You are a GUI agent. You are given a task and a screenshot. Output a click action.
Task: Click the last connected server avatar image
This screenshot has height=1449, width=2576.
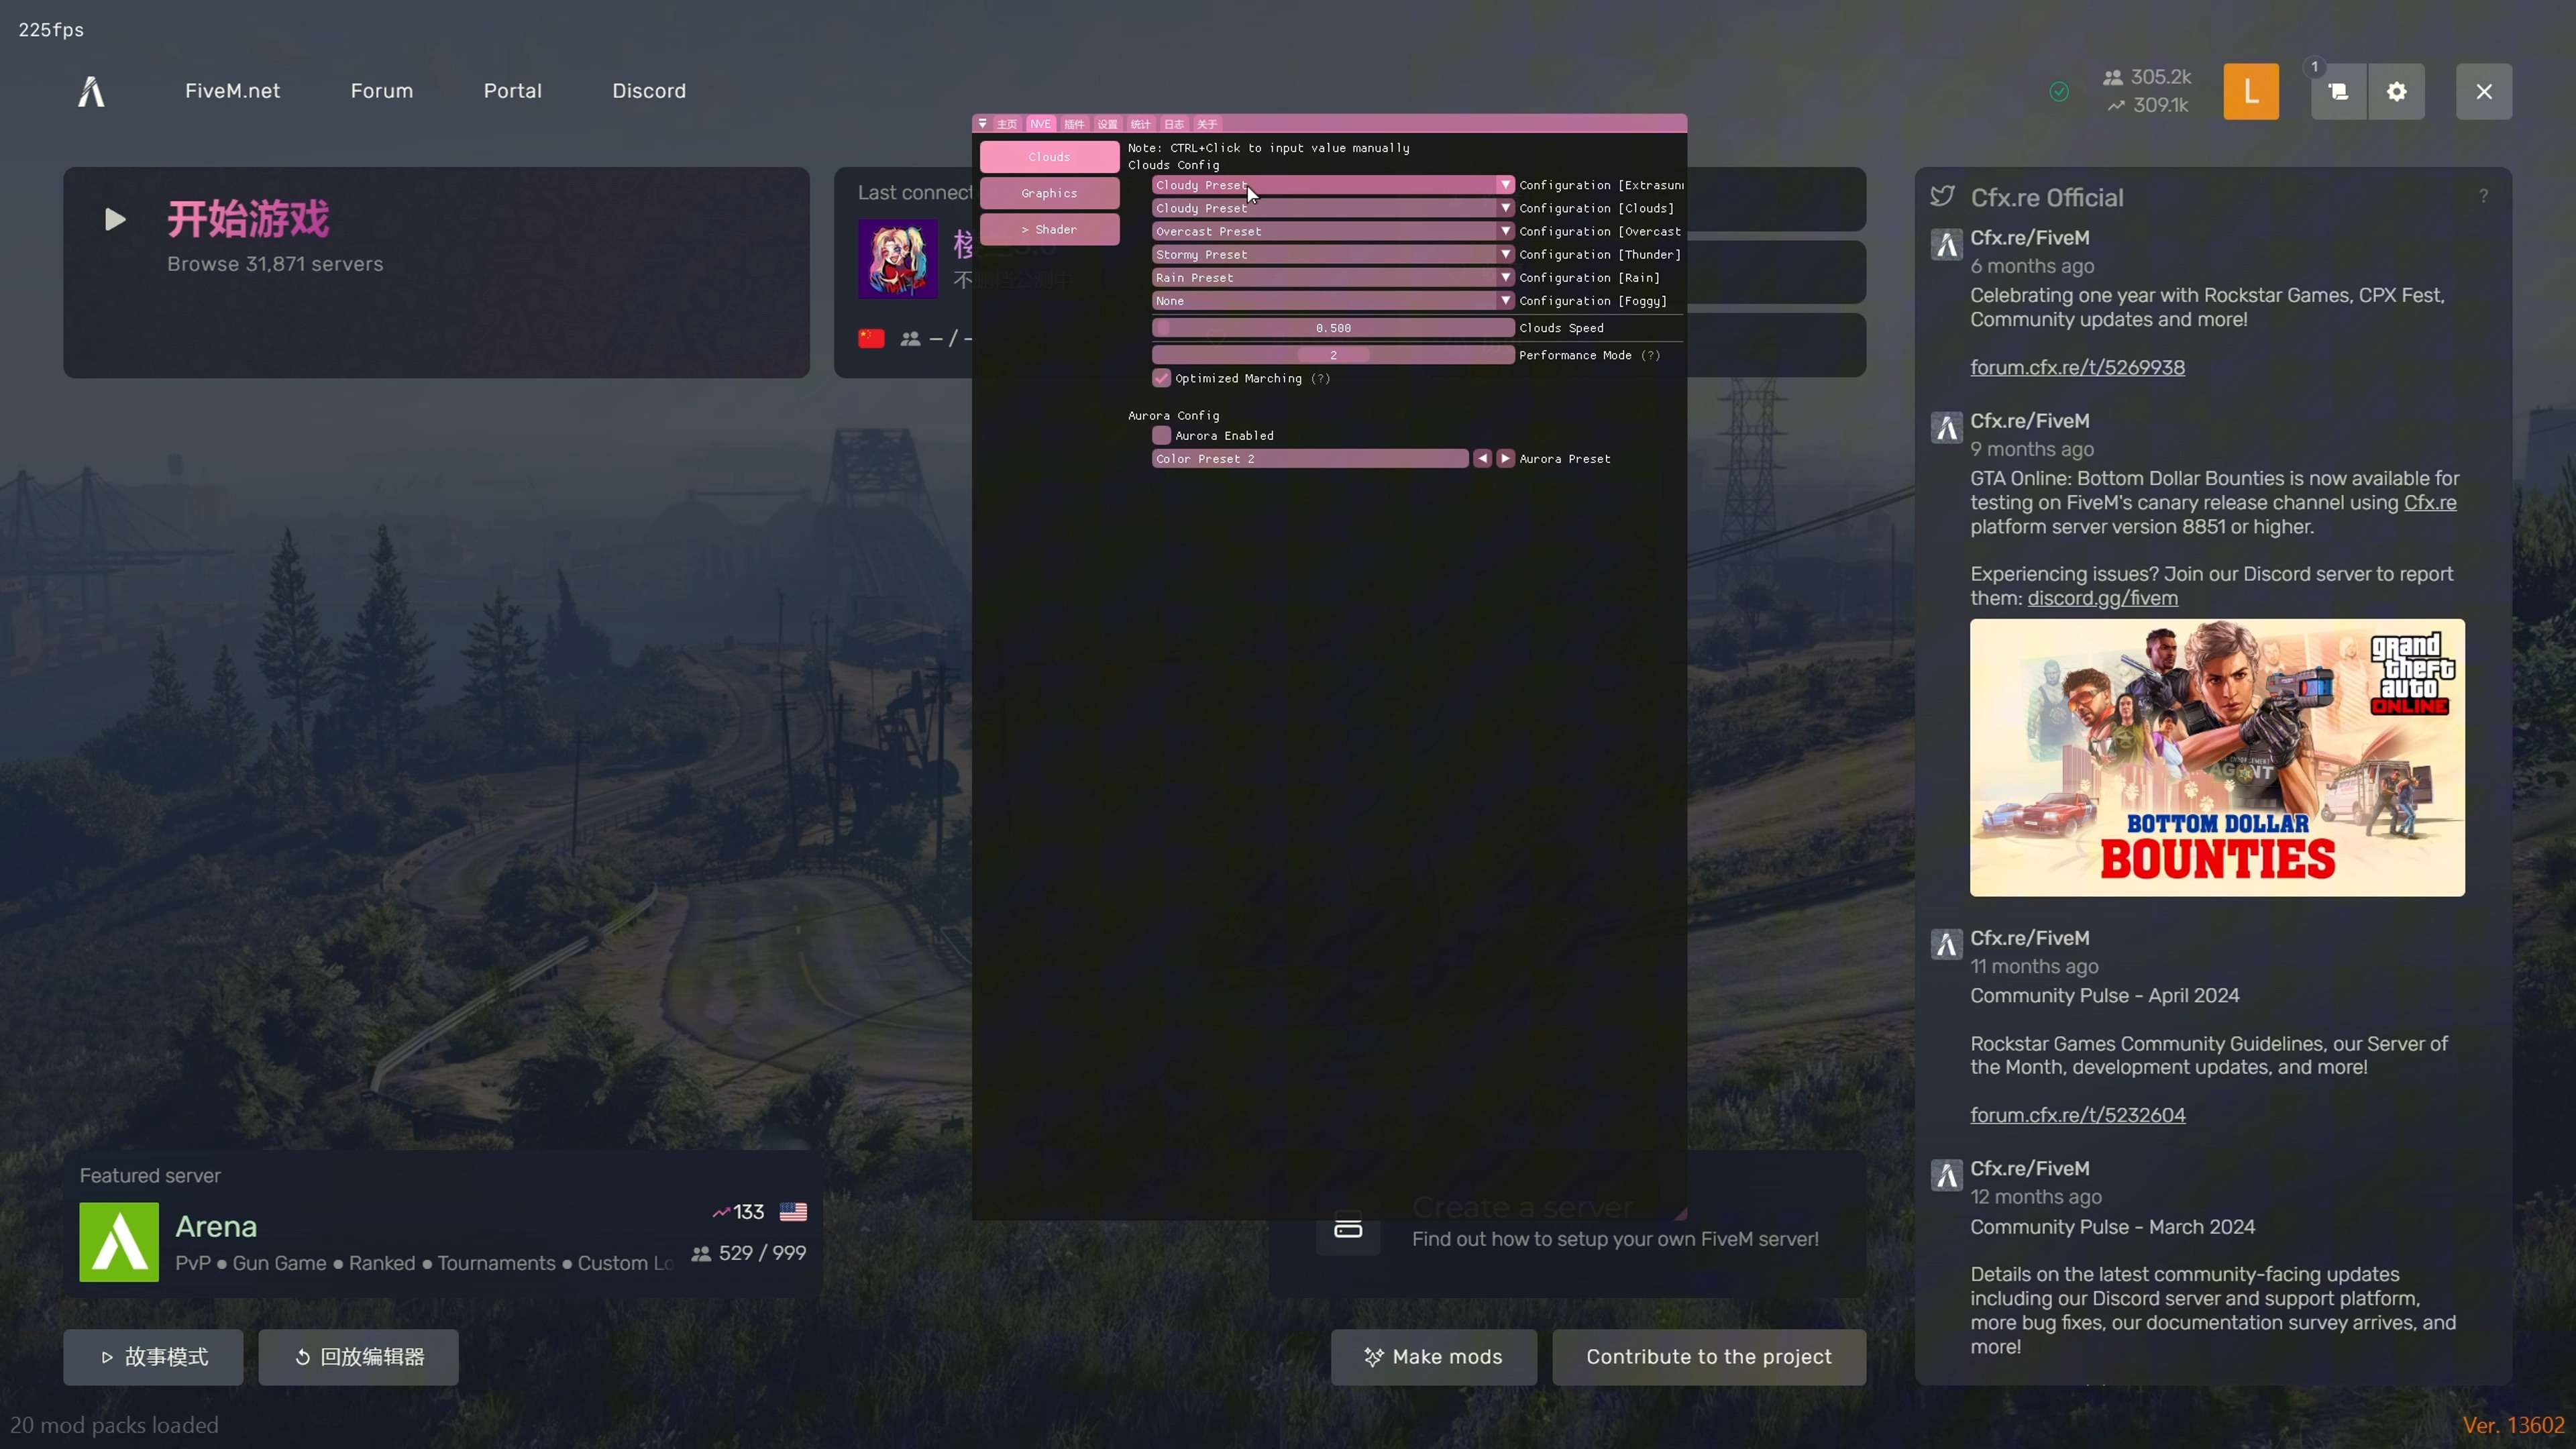click(898, 259)
